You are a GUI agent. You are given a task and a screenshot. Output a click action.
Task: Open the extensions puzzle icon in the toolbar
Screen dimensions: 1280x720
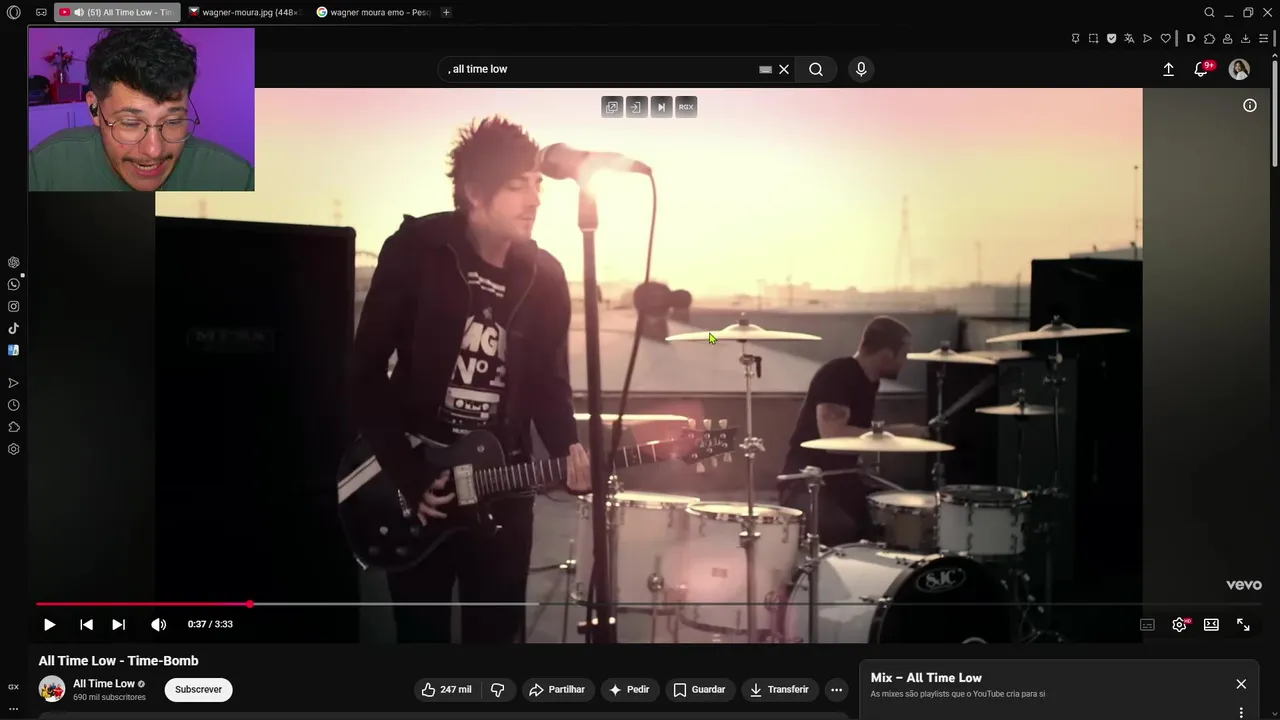click(x=1209, y=39)
